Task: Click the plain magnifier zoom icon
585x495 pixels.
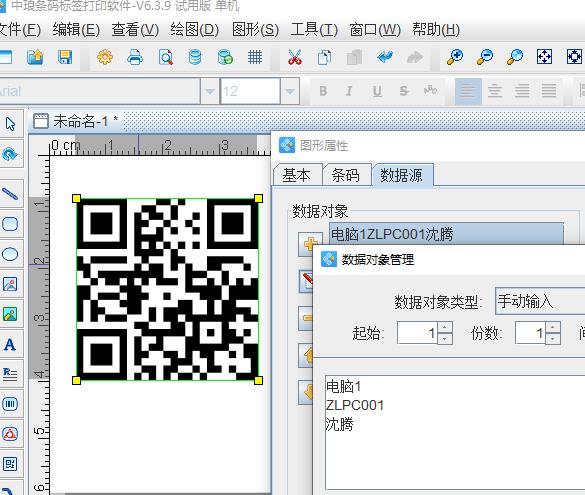Action: [514, 57]
